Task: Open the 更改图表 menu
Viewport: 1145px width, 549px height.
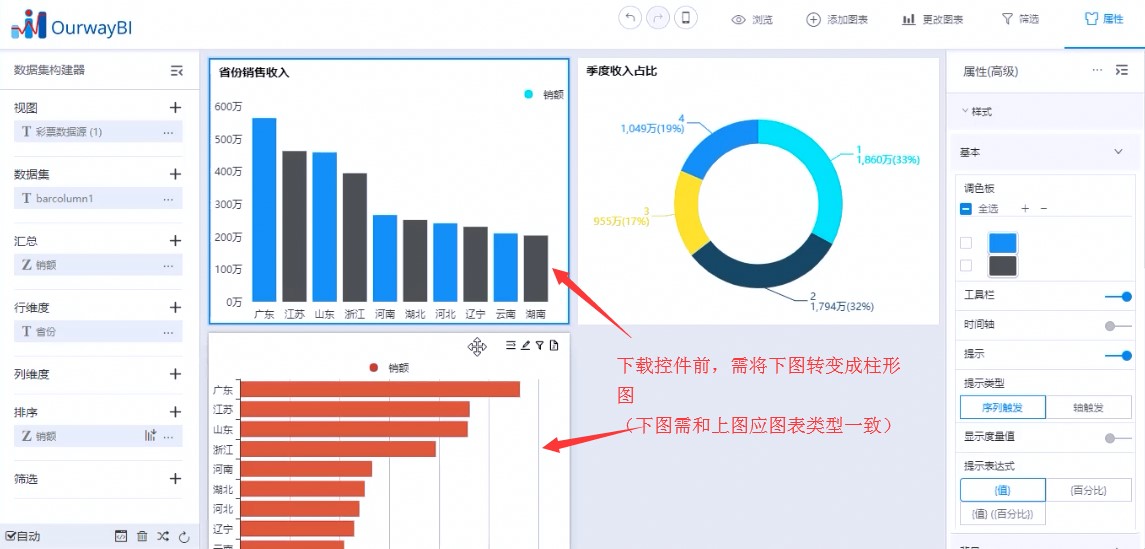Action: coord(933,20)
